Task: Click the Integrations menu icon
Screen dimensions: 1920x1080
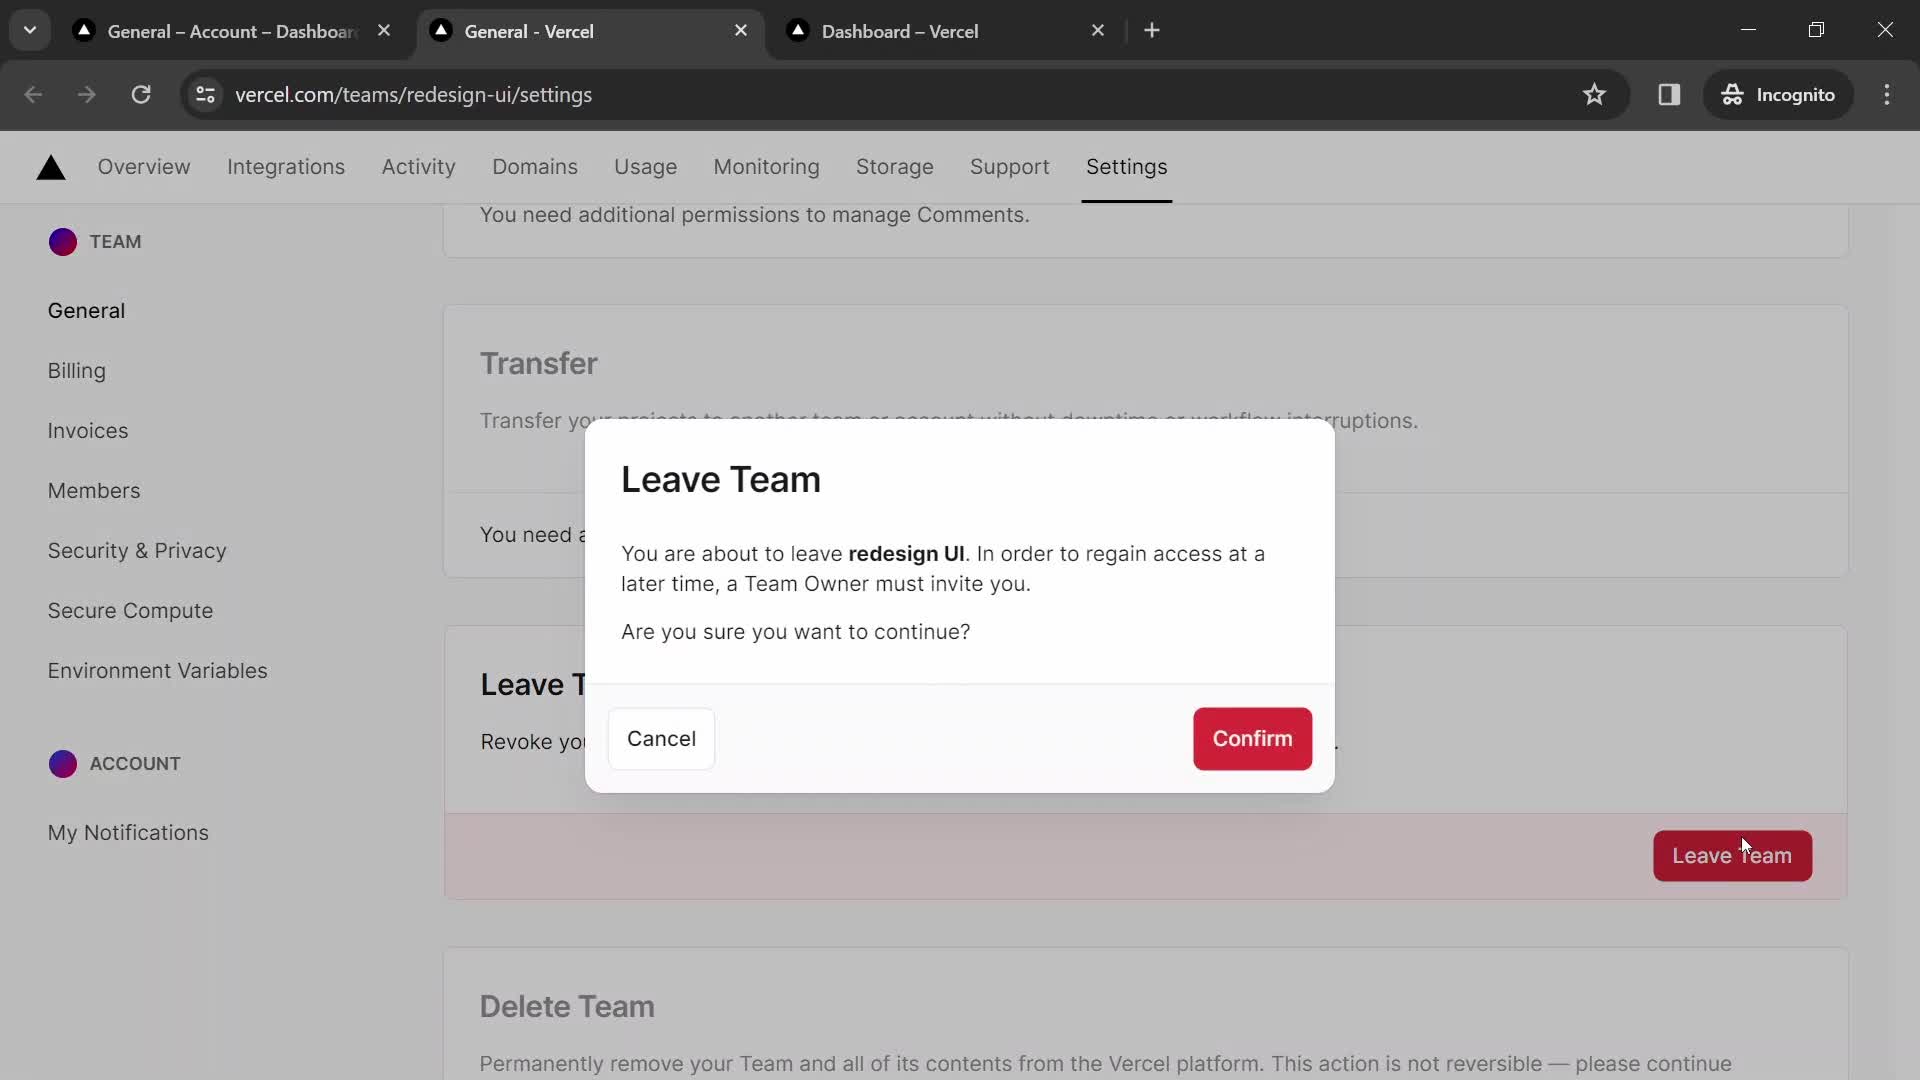Action: (x=285, y=166)
